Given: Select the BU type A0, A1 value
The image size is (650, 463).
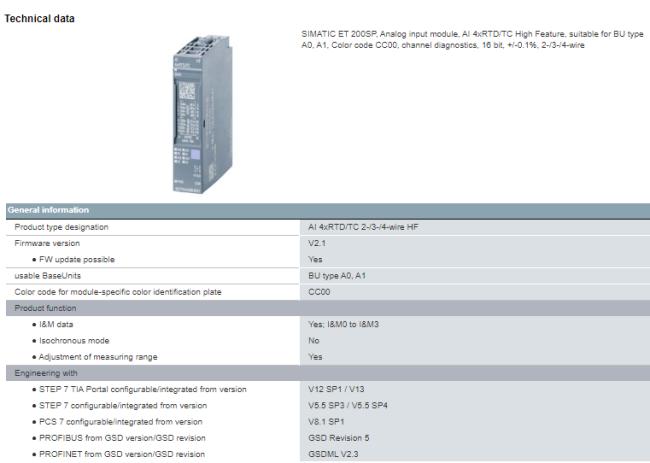Looking at the screenshot, I should (338, 275).
